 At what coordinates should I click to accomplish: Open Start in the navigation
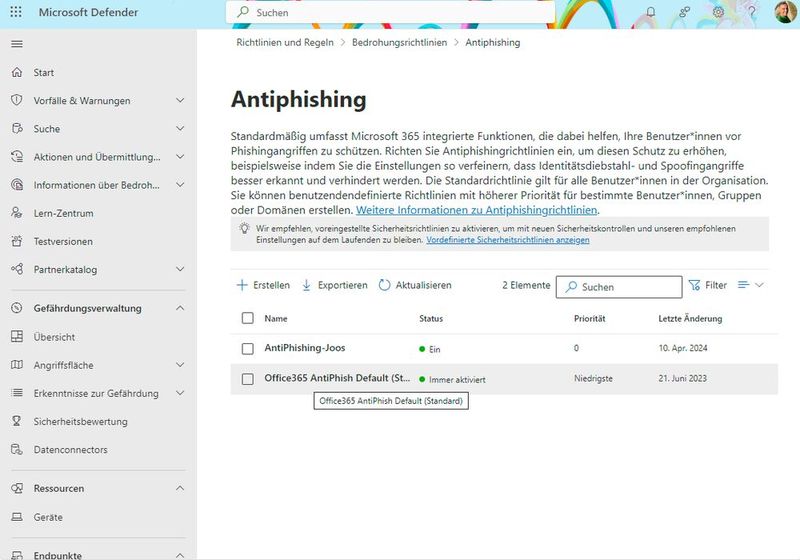[44, 72]
